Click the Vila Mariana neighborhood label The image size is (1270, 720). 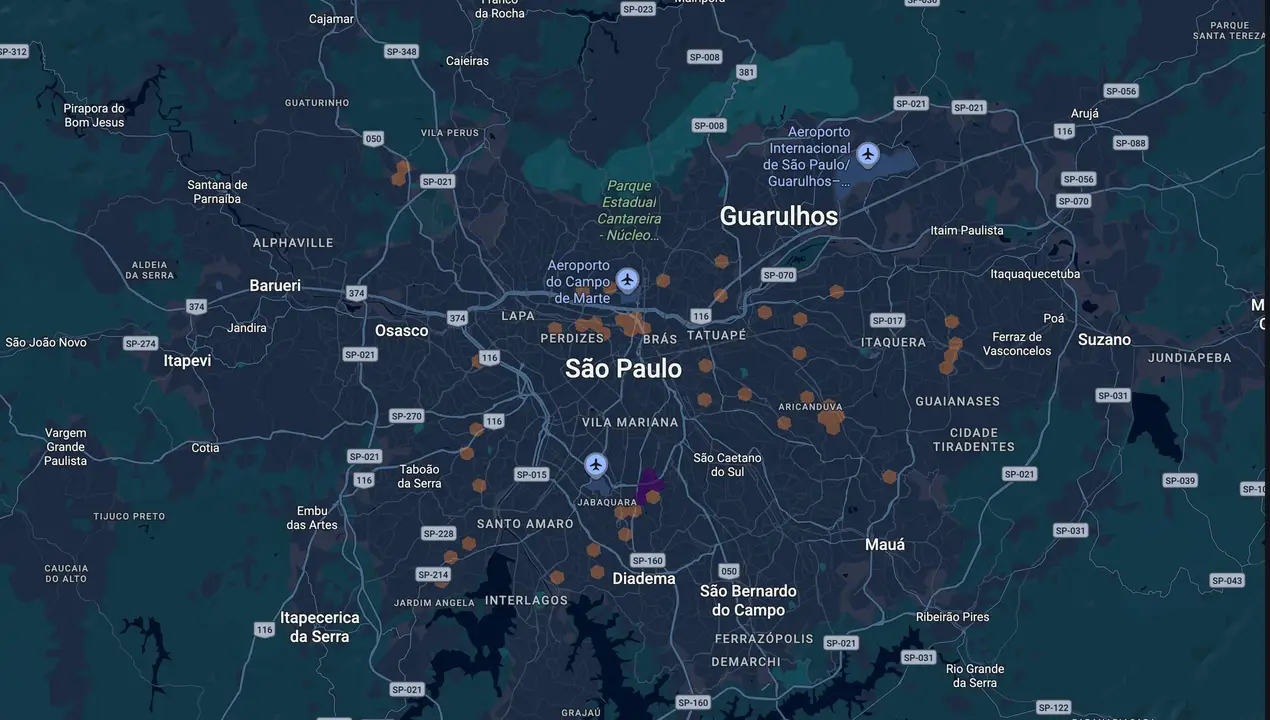click(x=630, y=422)
